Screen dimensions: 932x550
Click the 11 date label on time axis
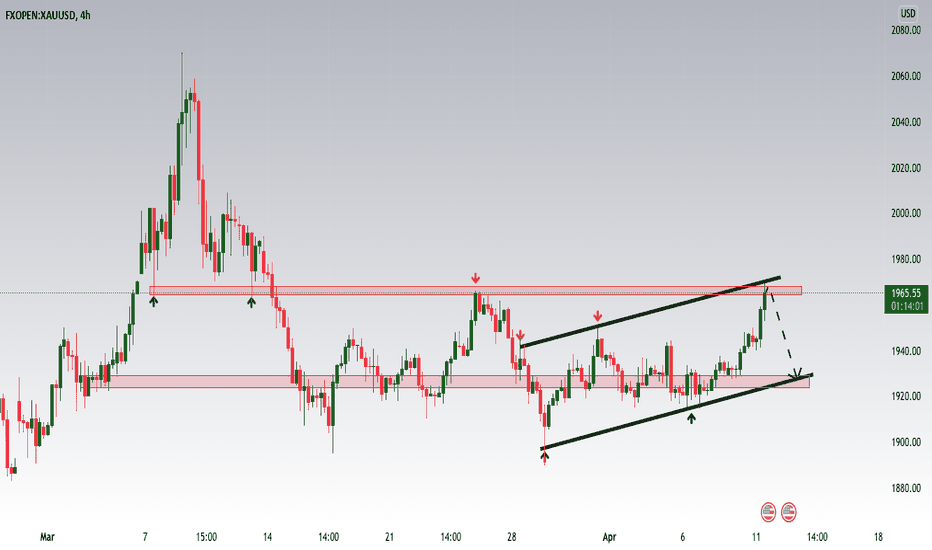click(756, 537)
